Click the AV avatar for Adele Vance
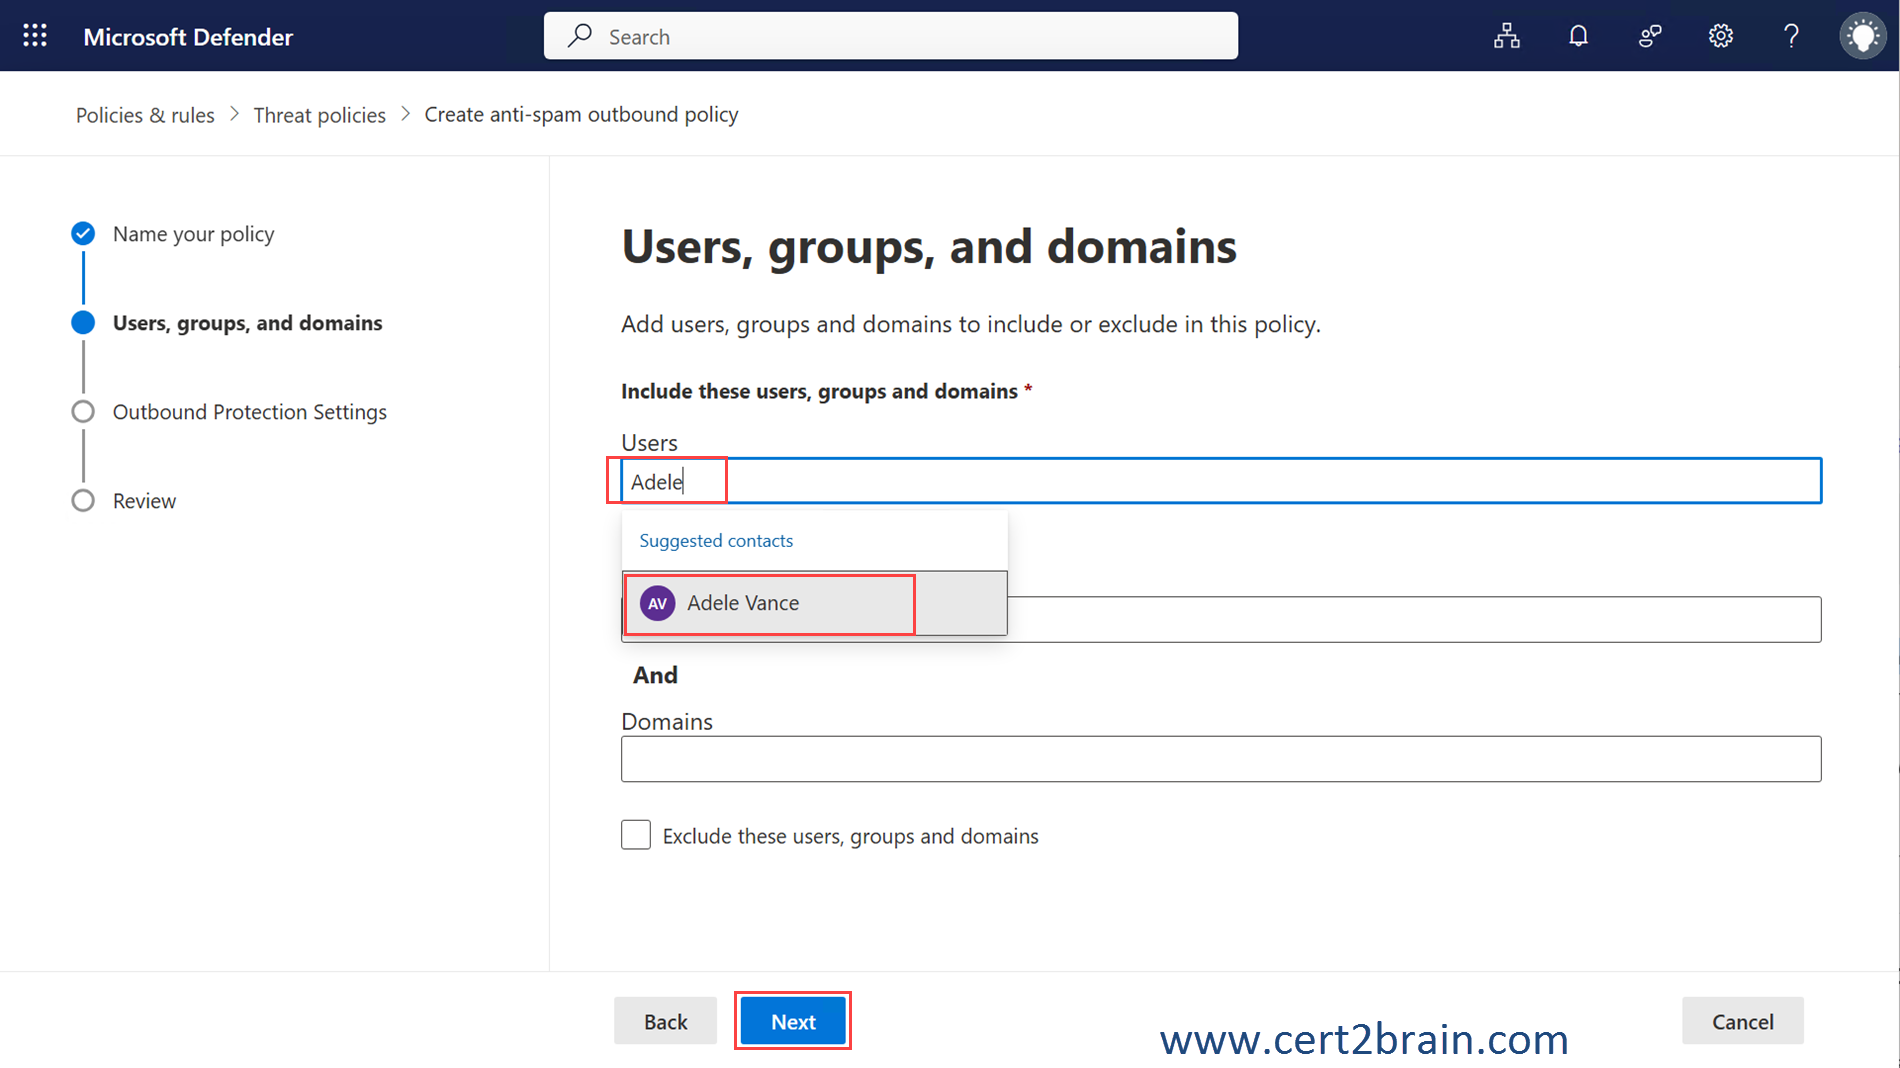 657,603
